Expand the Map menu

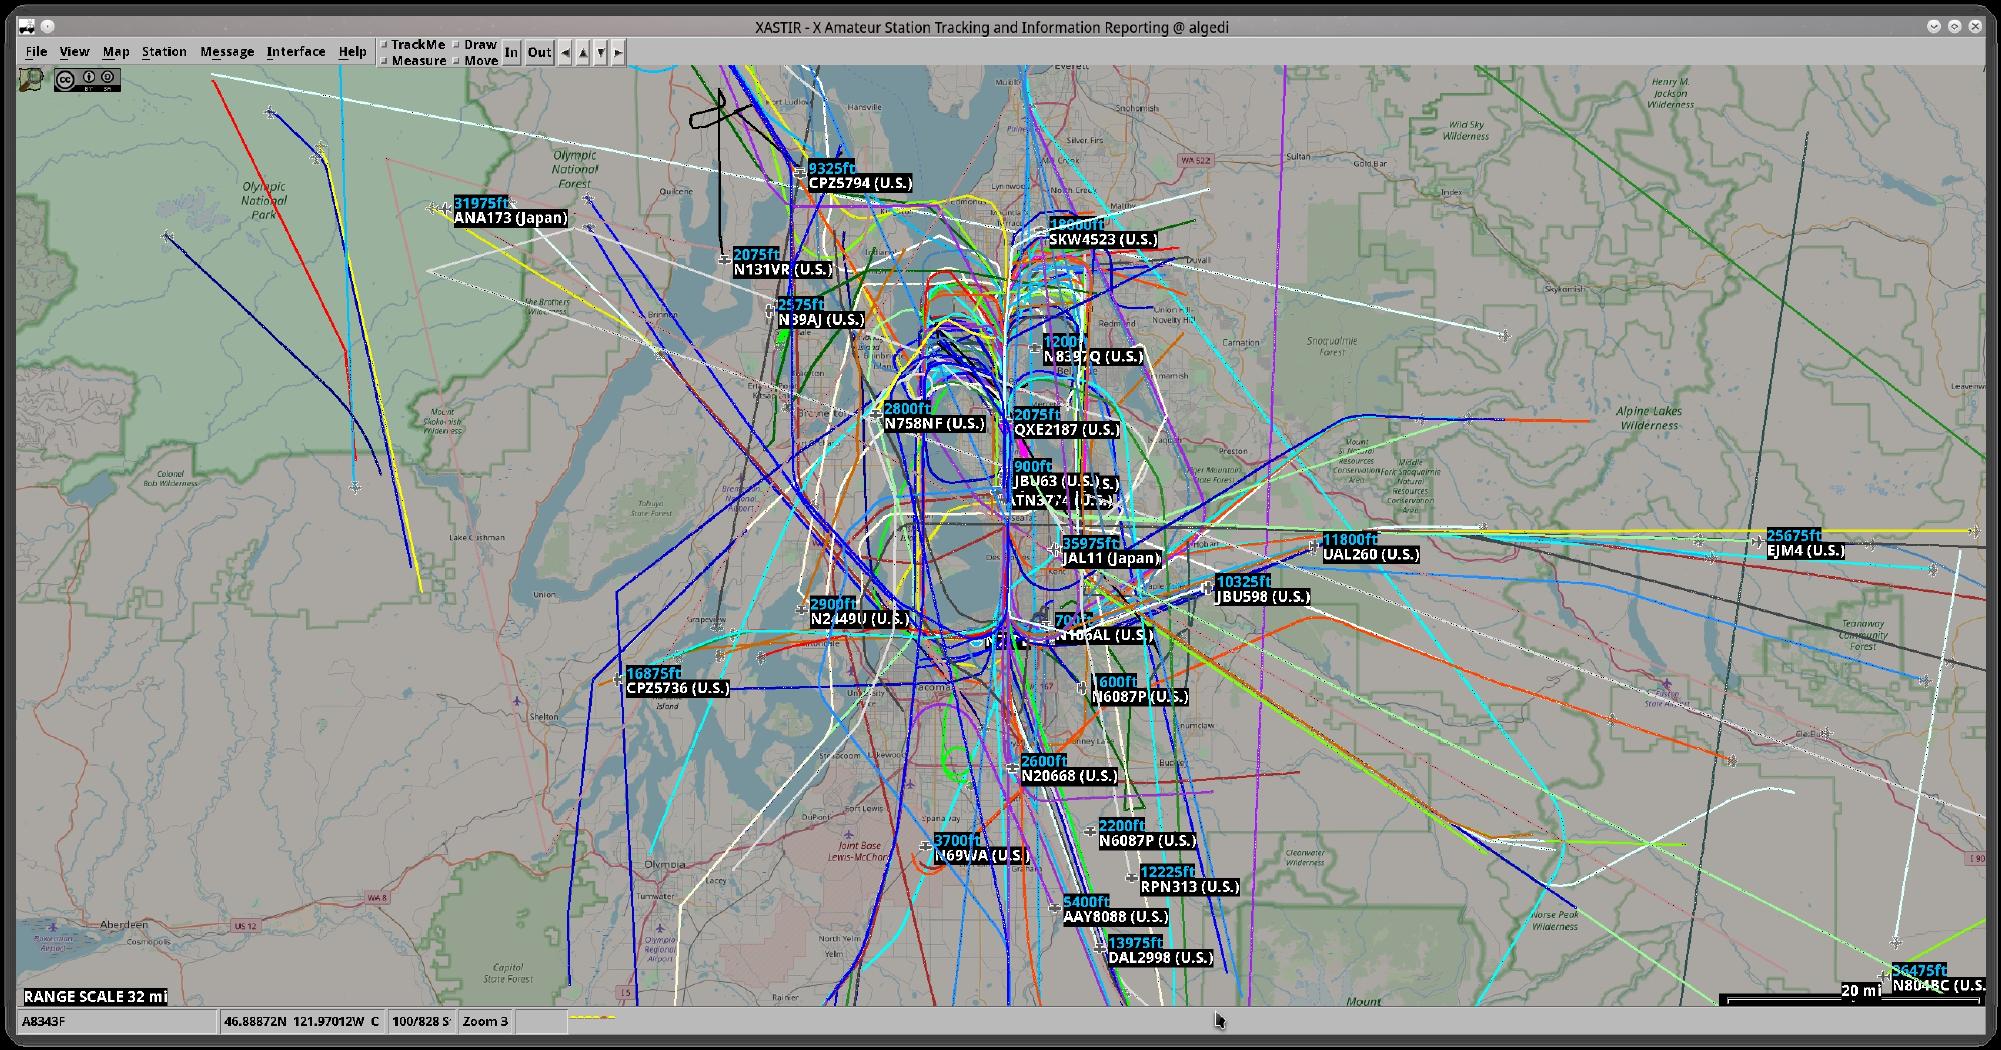click(x=116, y=52)
